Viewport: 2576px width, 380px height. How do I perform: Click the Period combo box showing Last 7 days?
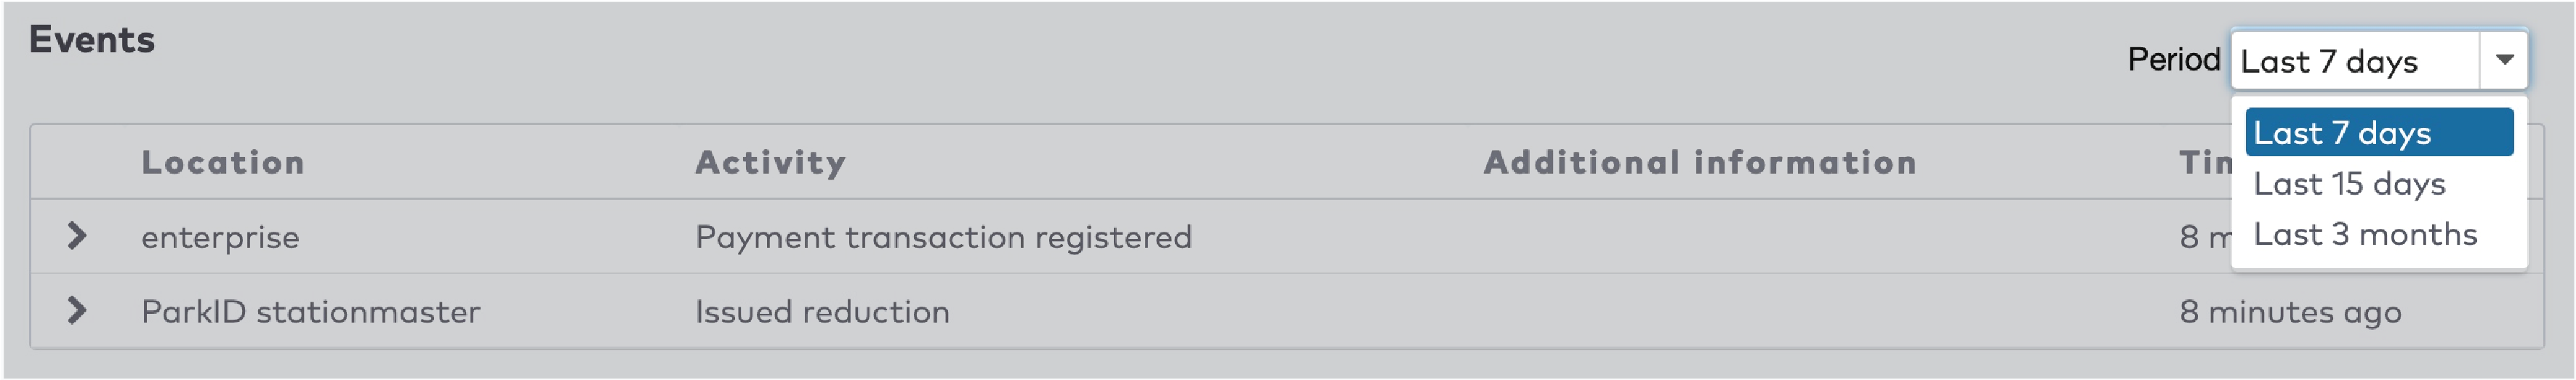pyautogui.click(x=2355, y=61)
